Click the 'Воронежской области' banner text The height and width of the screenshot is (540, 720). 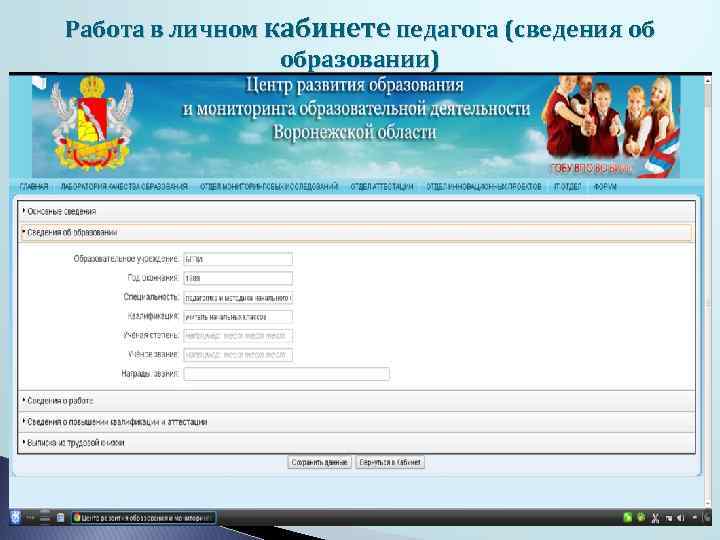coord(354,133)
